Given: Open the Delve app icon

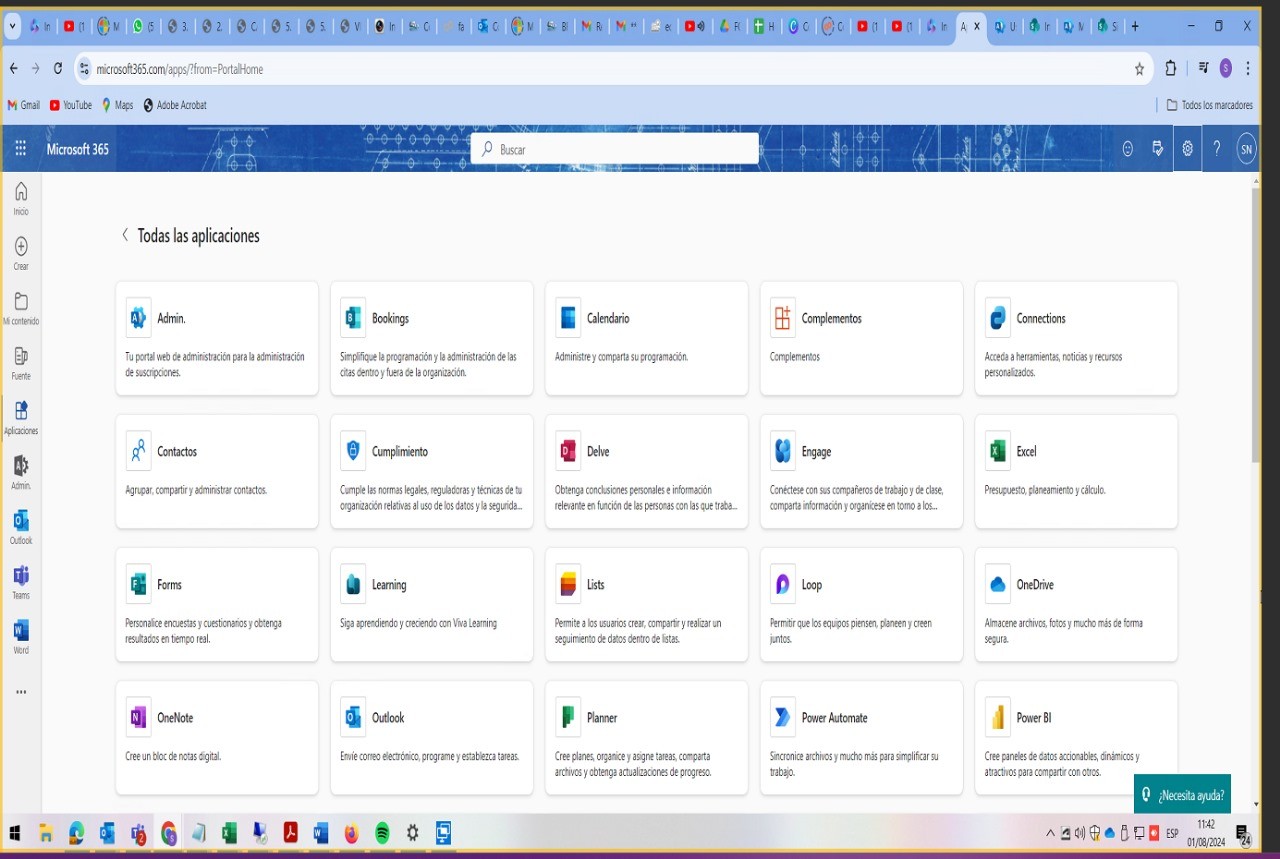Looking at the screenshot, I should pyautogui.click(x=567, y=451).
